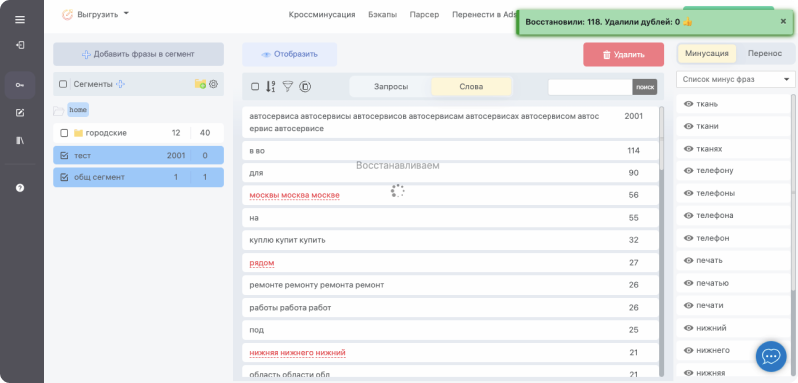Open the Список минус фраз dropdown
The image size is (798, 383).
click(x=735, y=79)
